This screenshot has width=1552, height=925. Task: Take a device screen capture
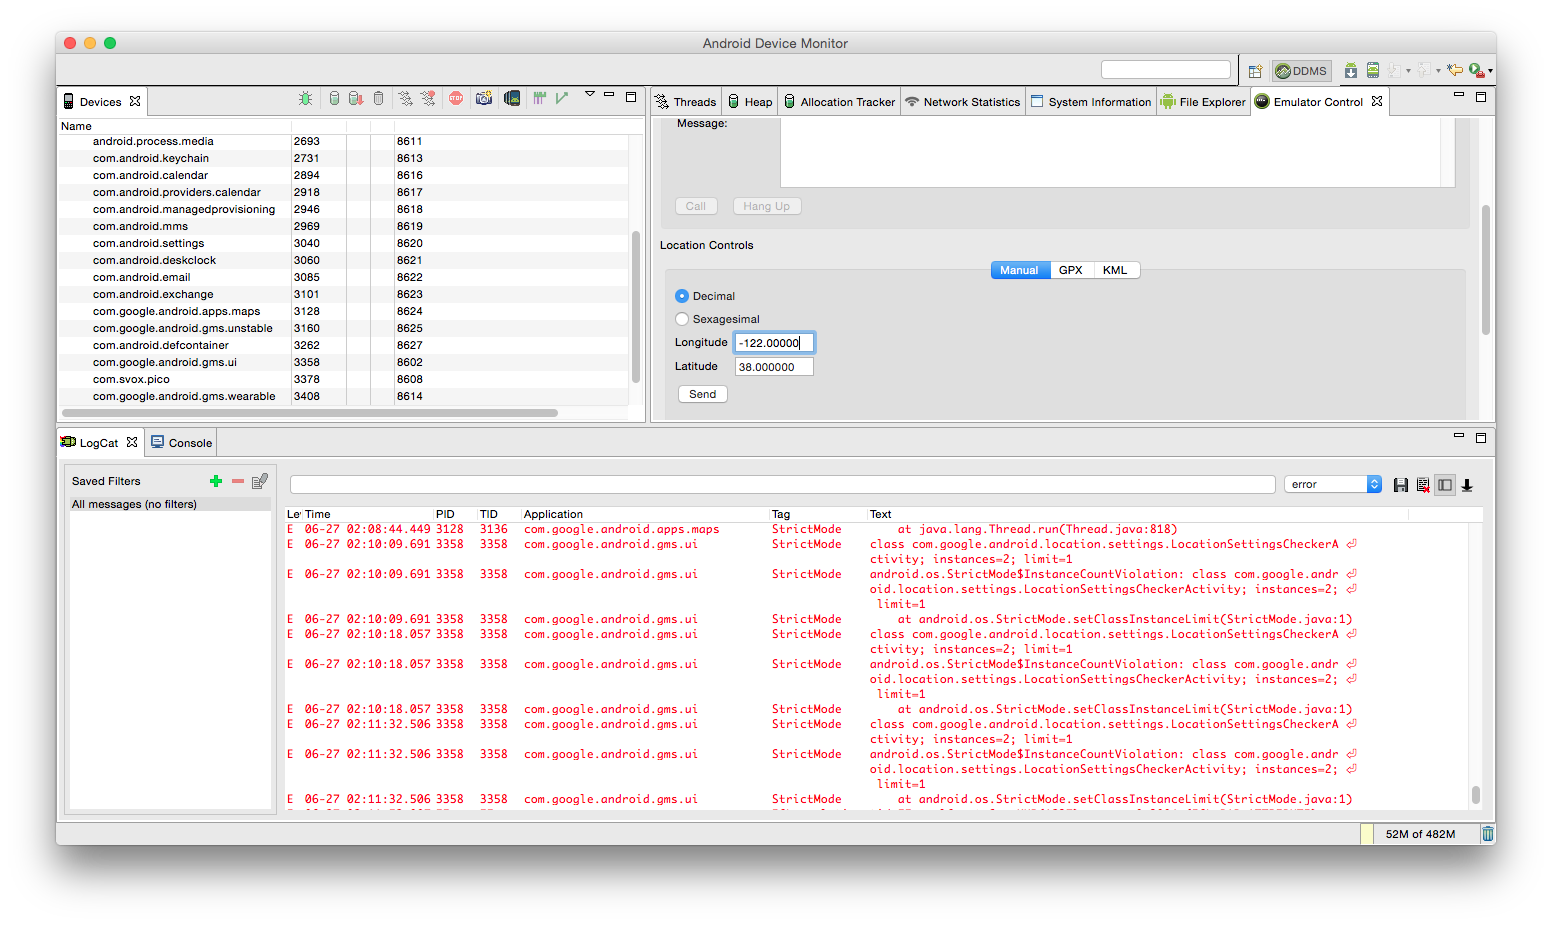tap(484, 98)
